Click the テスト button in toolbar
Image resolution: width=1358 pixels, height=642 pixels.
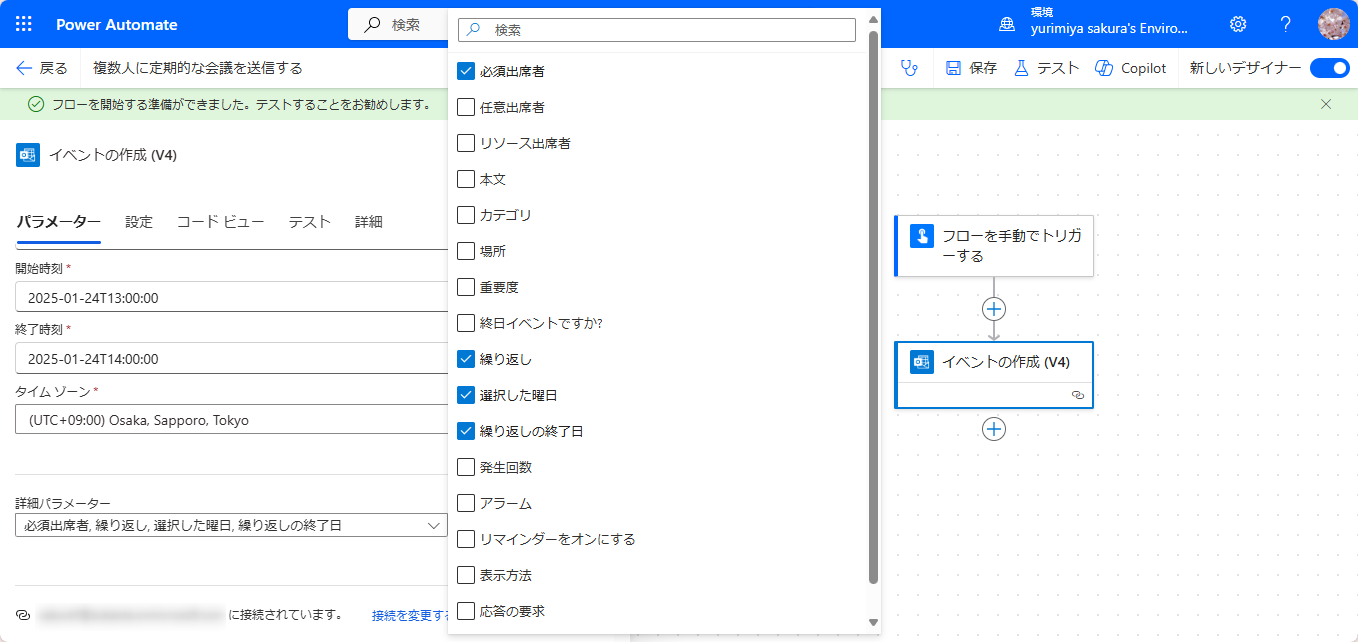pyautogui.click(x=1046, y=68)
